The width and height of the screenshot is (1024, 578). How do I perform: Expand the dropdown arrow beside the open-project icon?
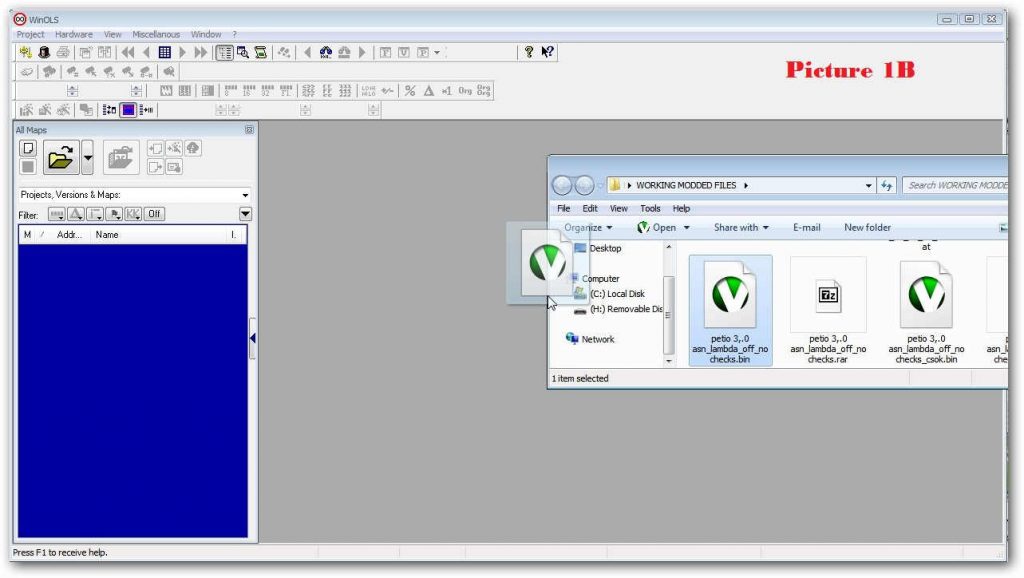click(x=87, y=157)
